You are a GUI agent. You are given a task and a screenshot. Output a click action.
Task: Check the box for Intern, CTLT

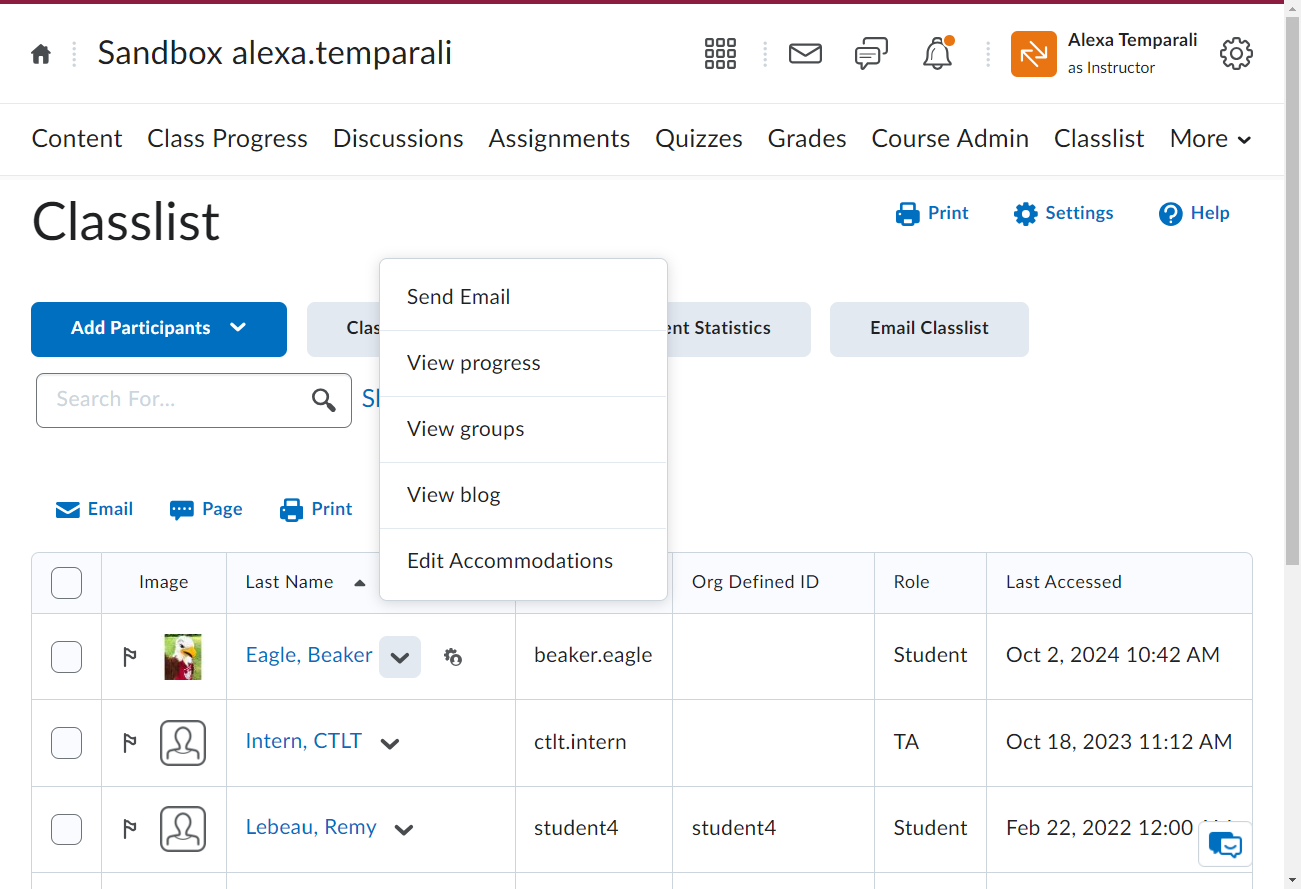66,743
